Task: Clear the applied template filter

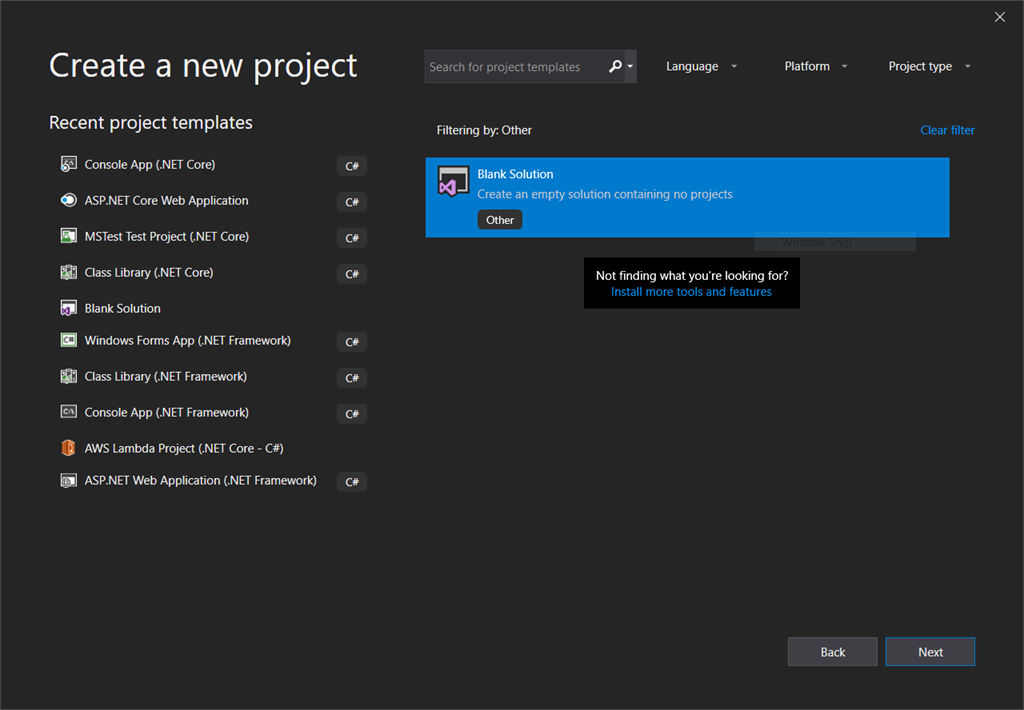Action: tap(947, 130)
